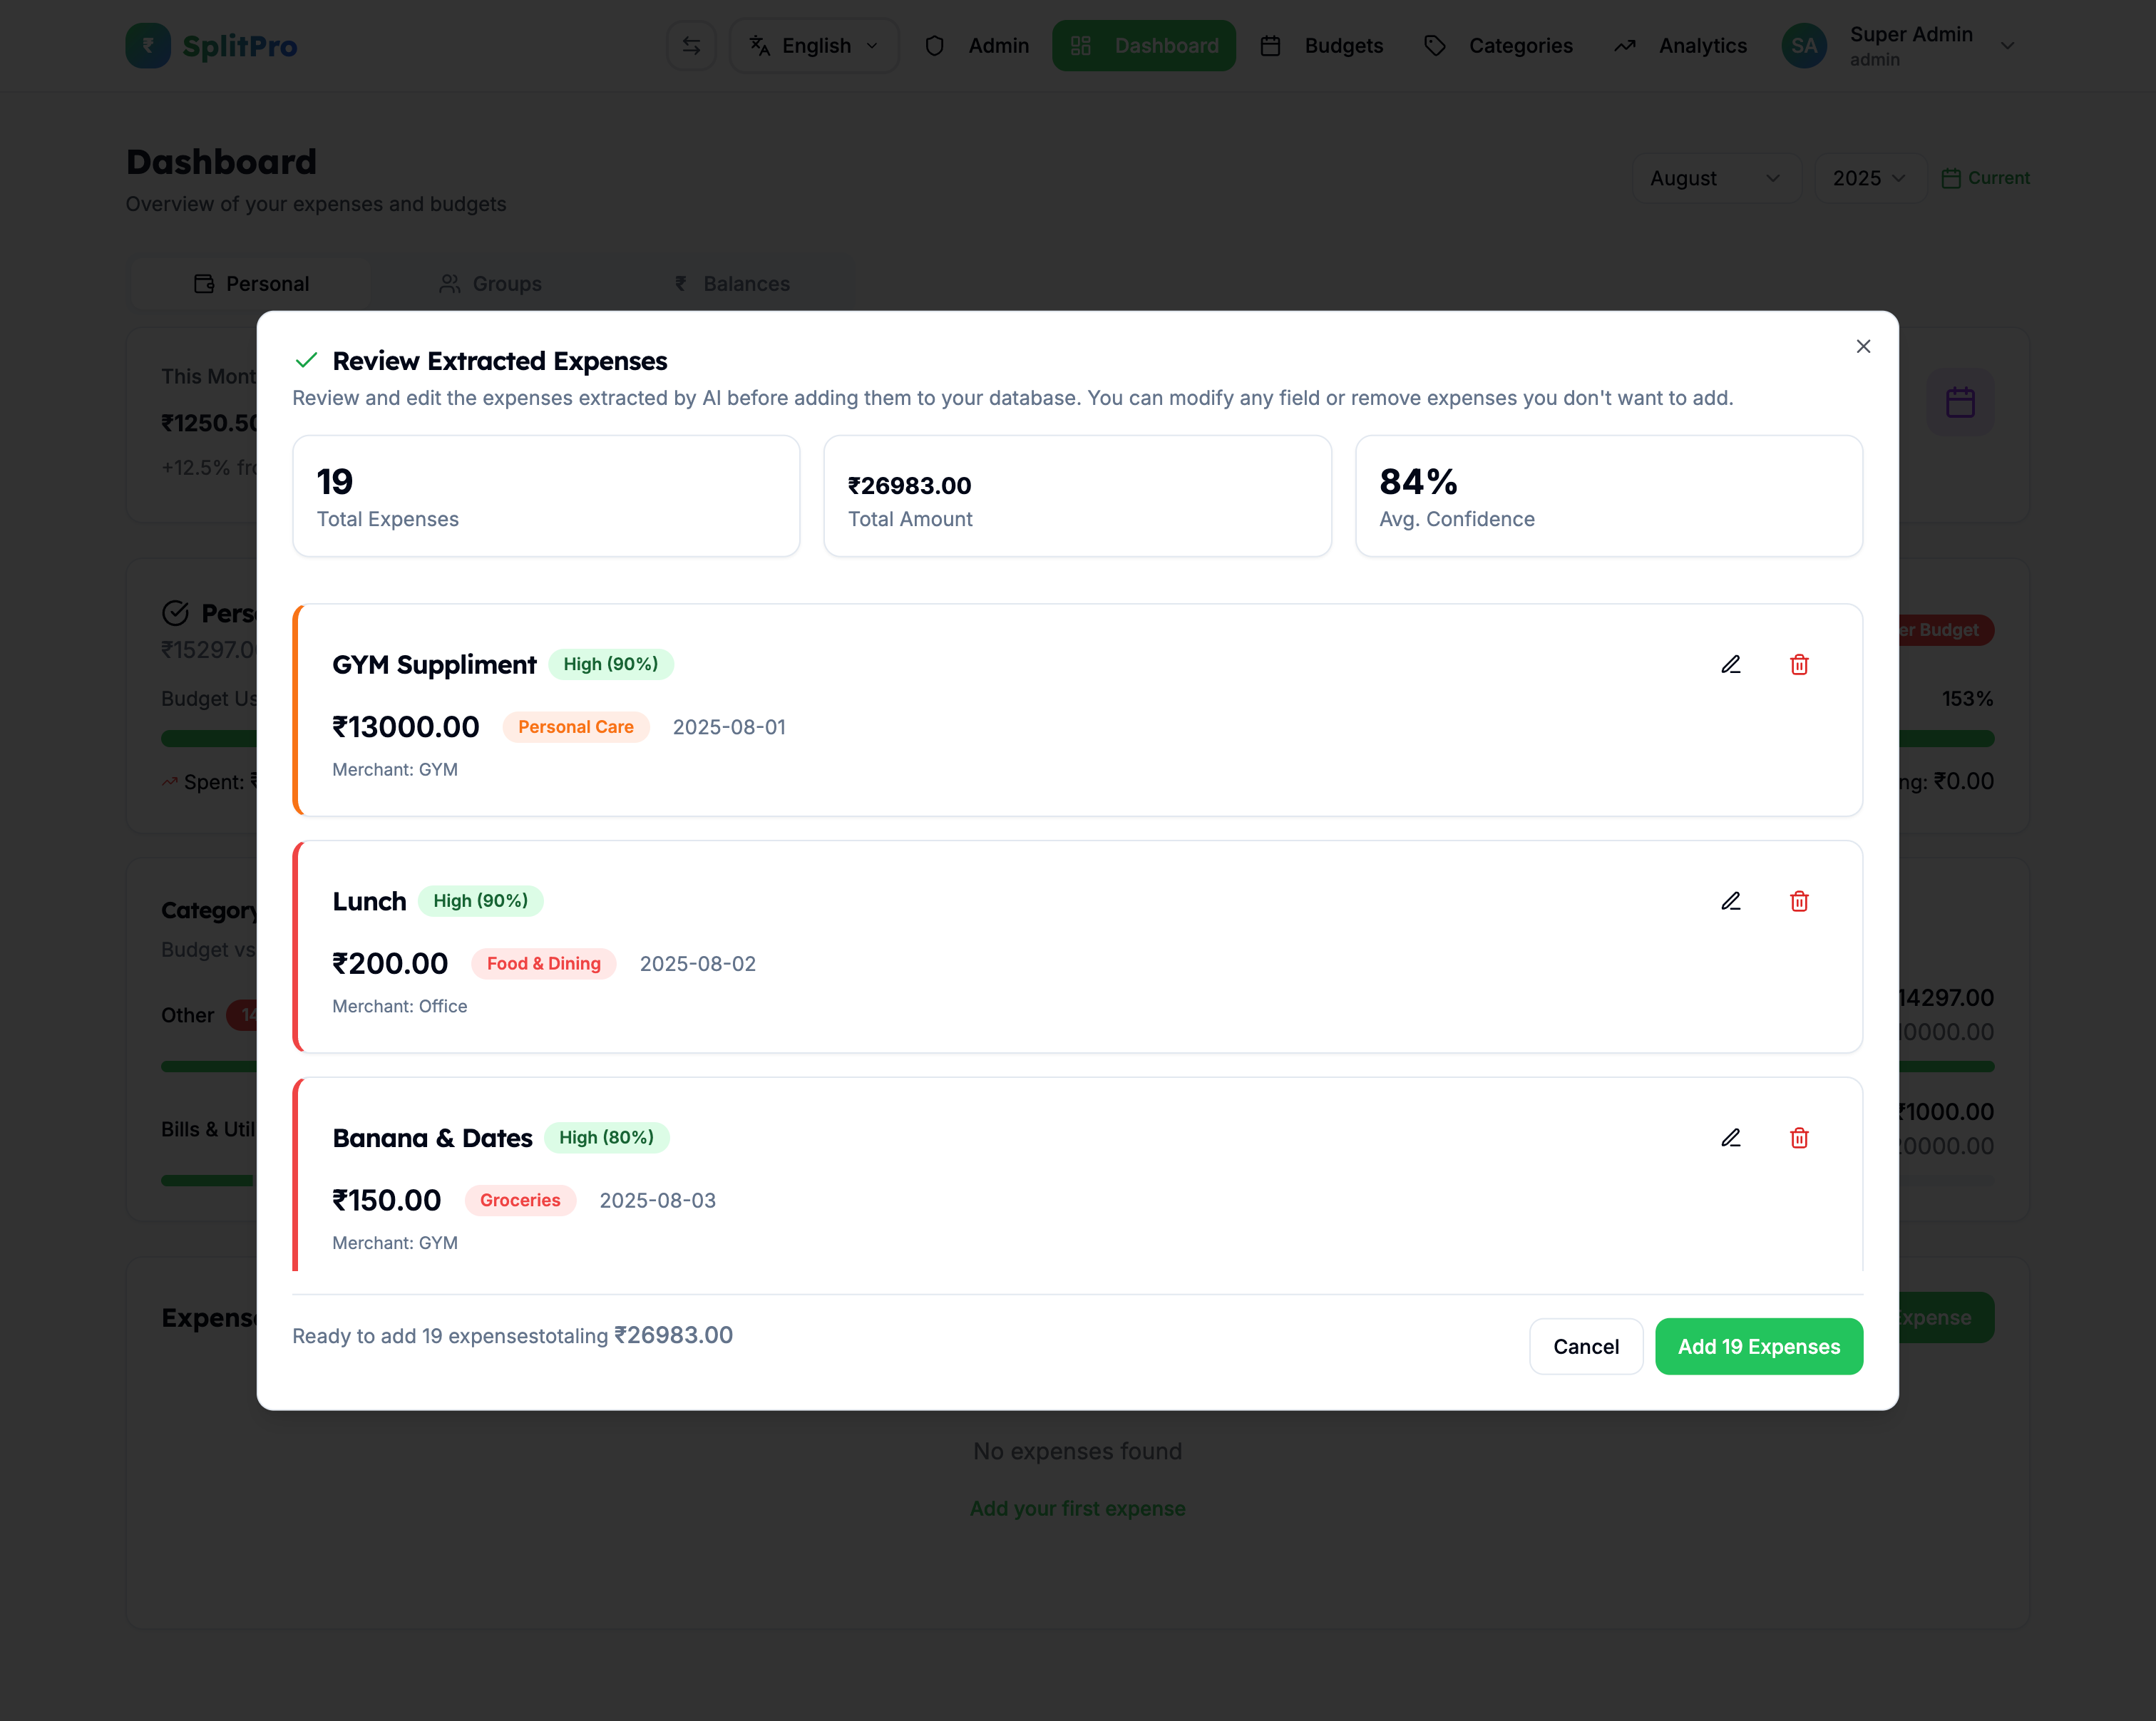This screenshot has width=2156, height=1721.
Task: Open the Analytics nav item
Action: [1680, 46]
